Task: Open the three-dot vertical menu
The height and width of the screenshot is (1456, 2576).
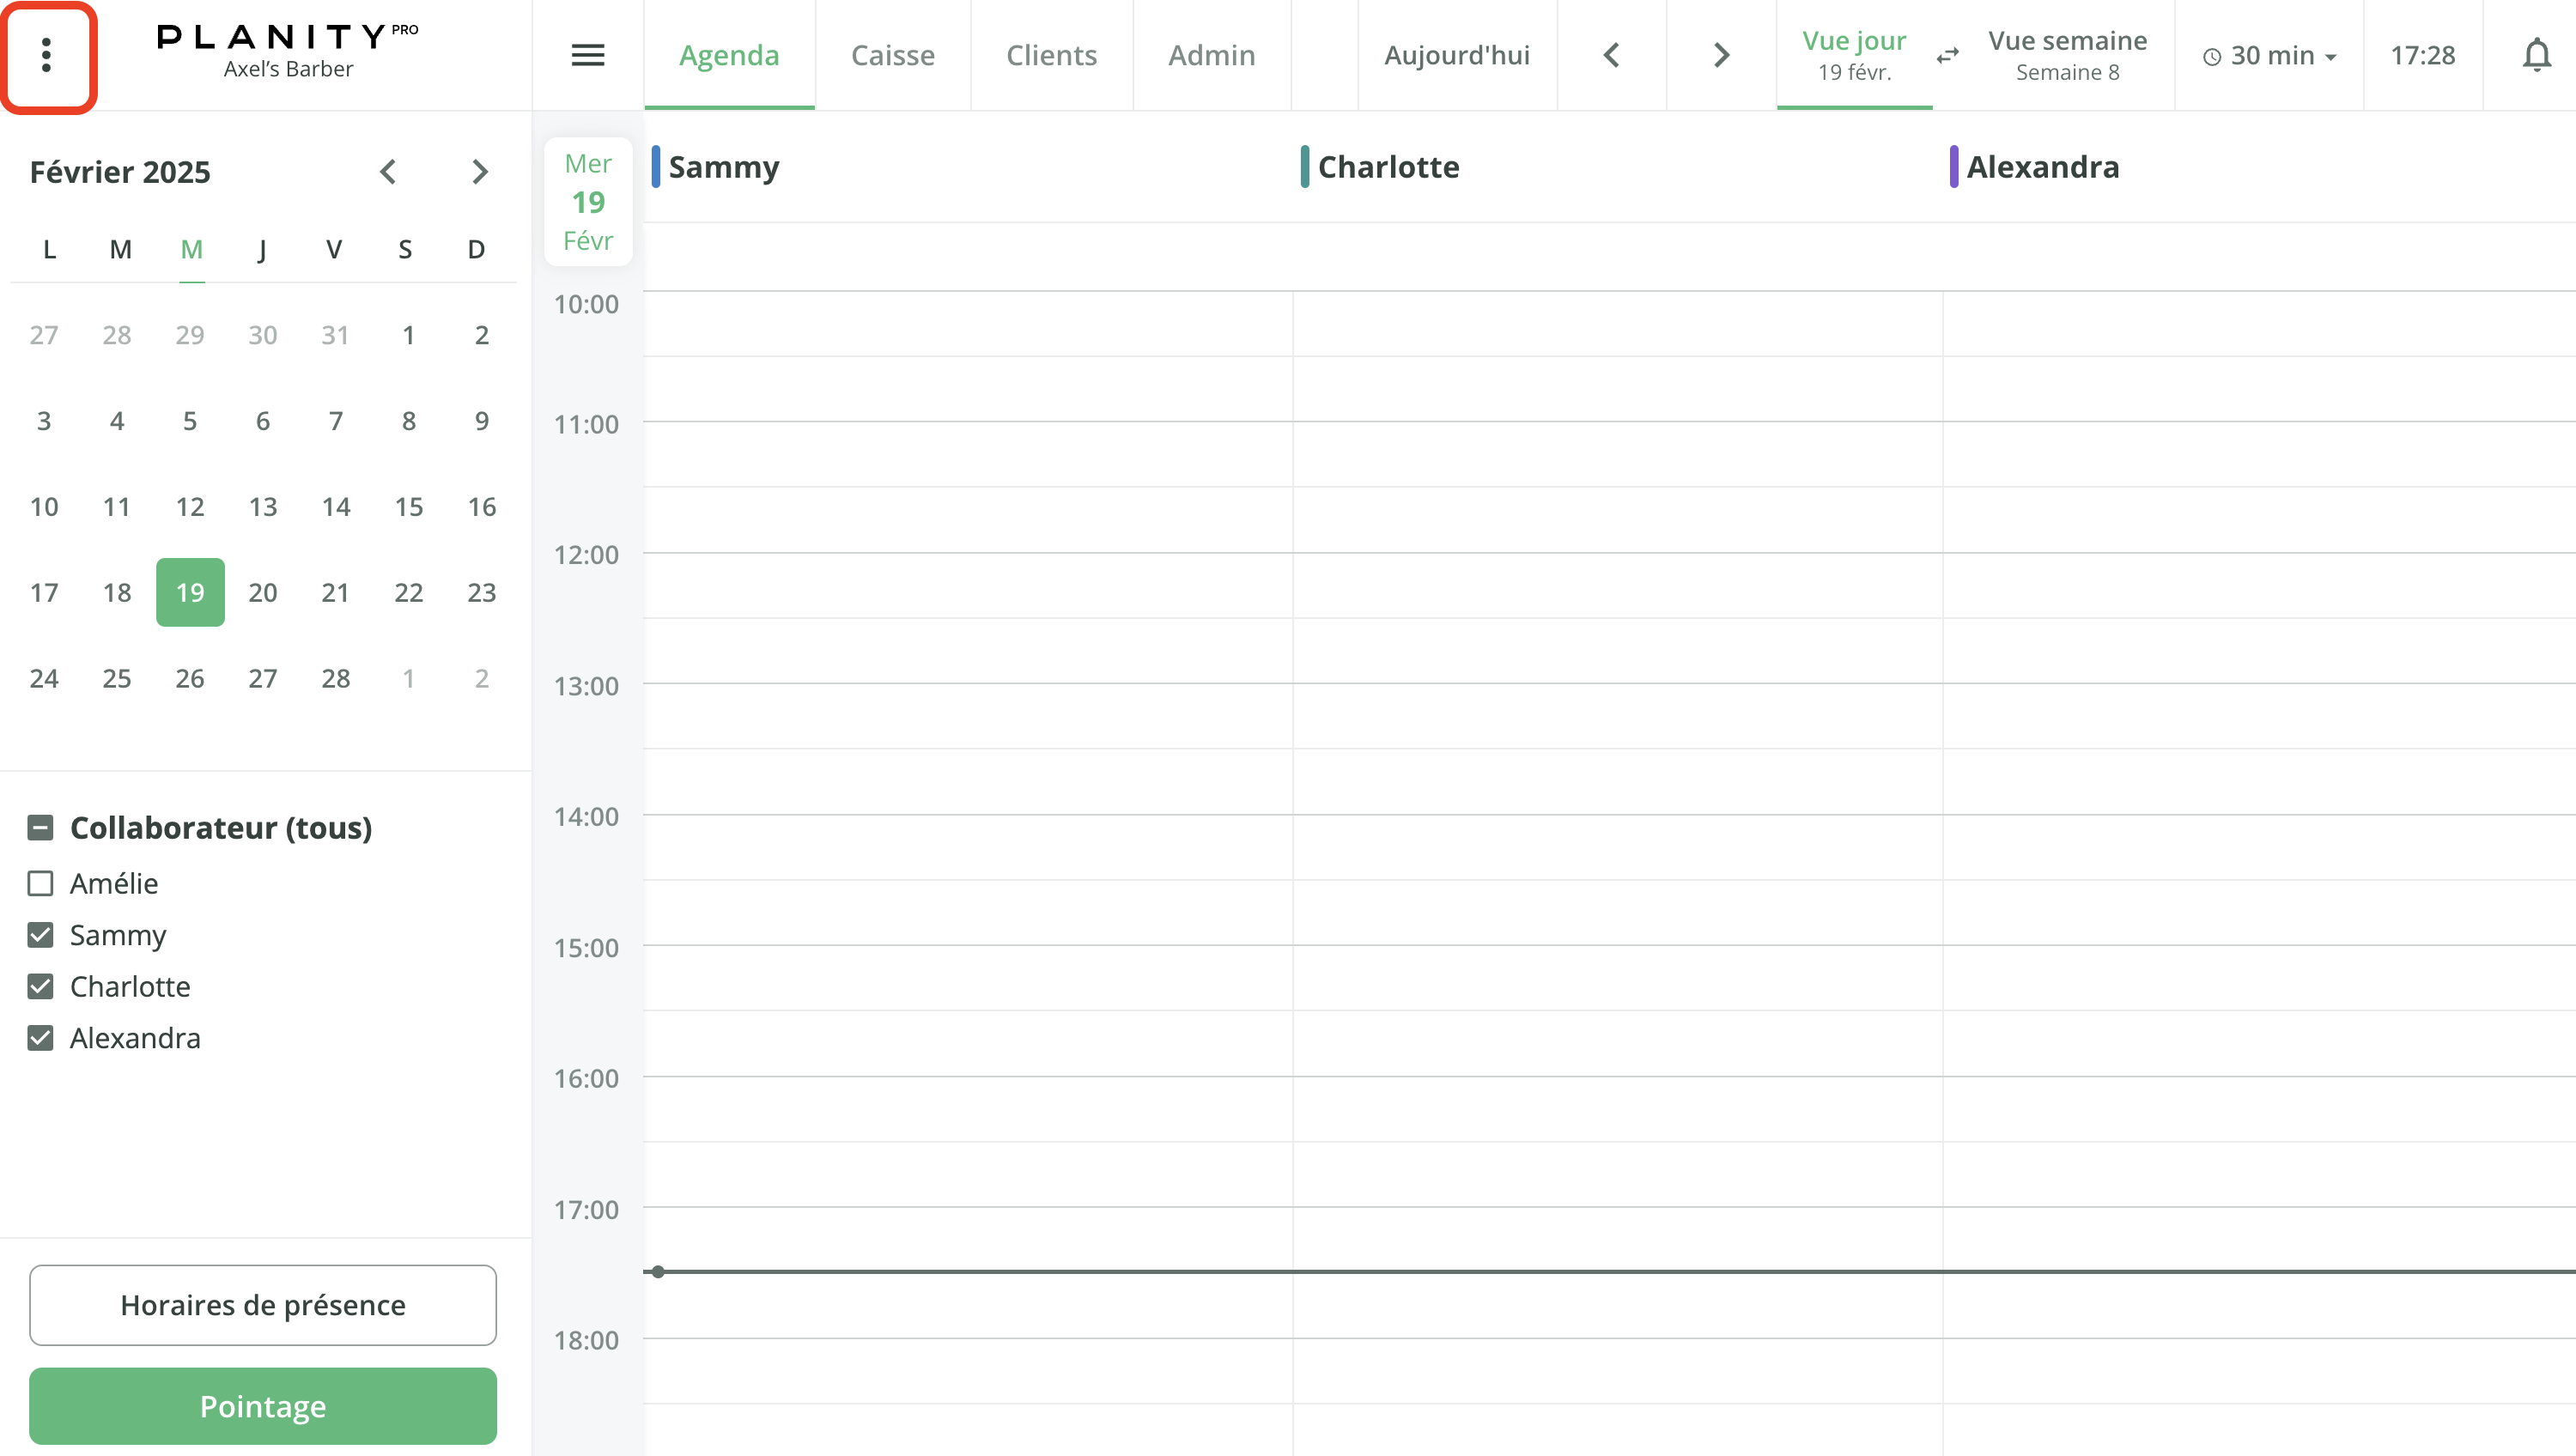Action: (x=46, y=56)
